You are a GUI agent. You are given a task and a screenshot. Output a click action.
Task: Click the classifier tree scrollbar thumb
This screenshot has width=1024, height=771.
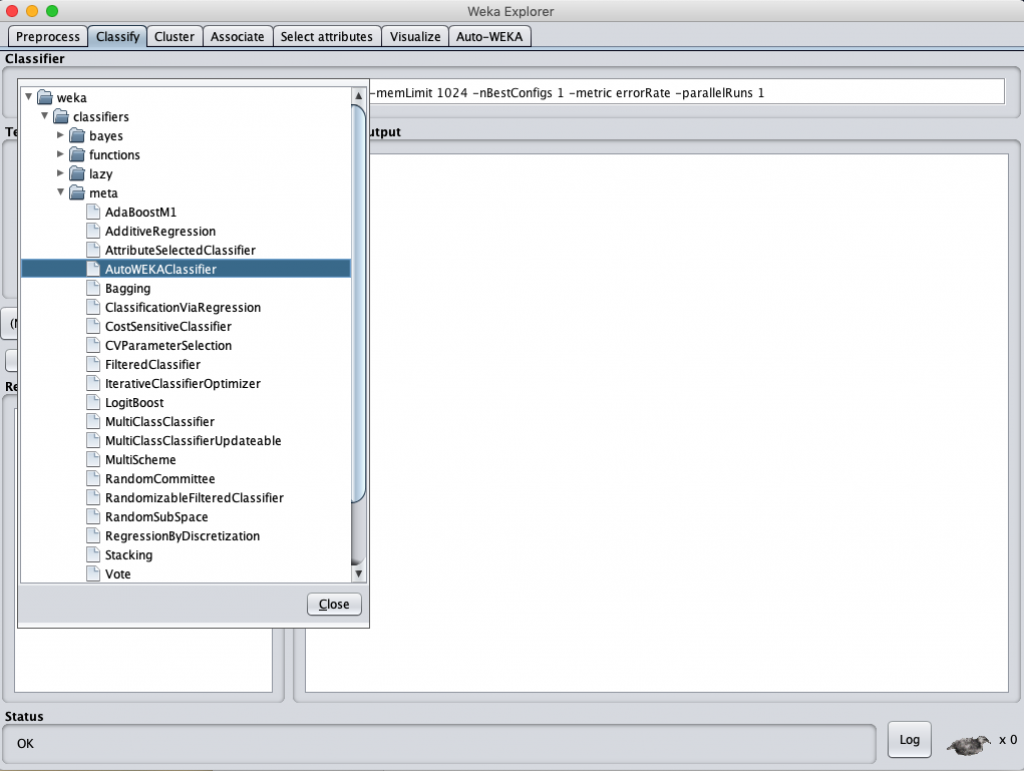click(x=358, y=304)
